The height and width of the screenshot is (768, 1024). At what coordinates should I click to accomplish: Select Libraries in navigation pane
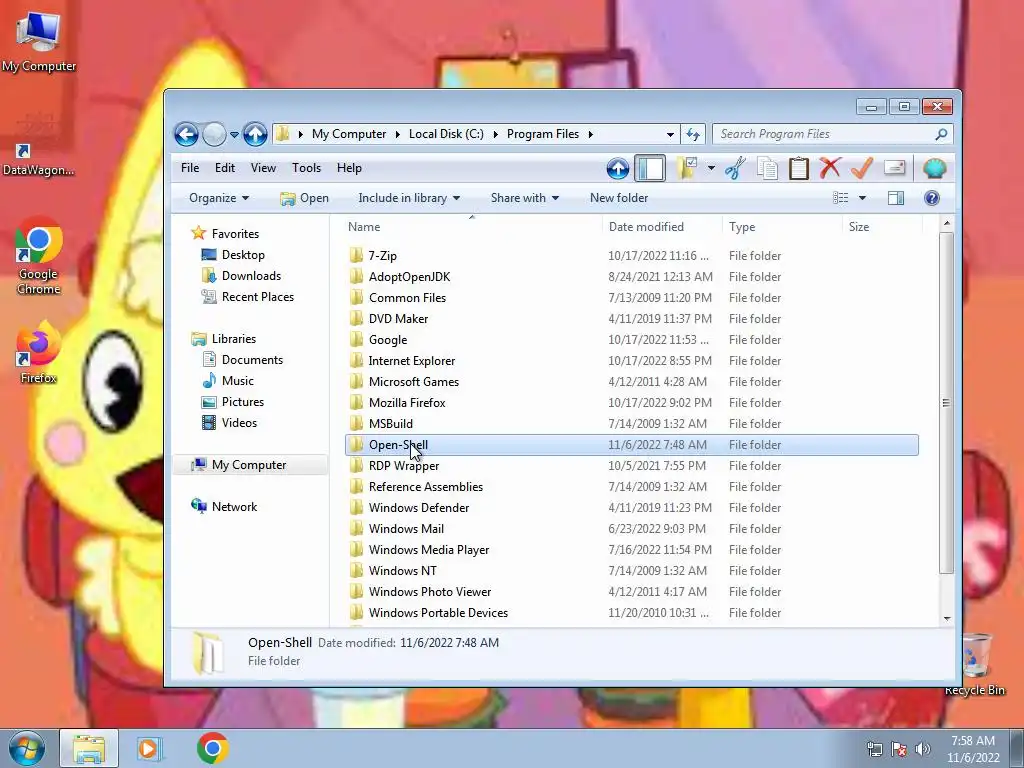223,339
